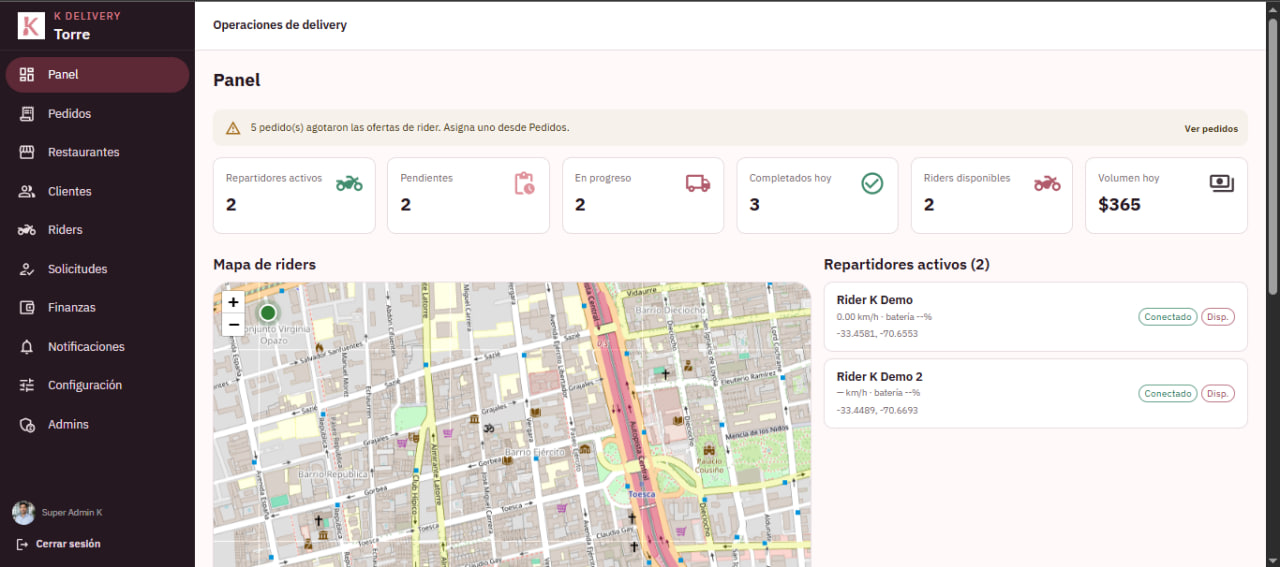Screen dimensions: 1280x567
Task: Click the Operaciones de delivery header text
Action: pos(280,25)
